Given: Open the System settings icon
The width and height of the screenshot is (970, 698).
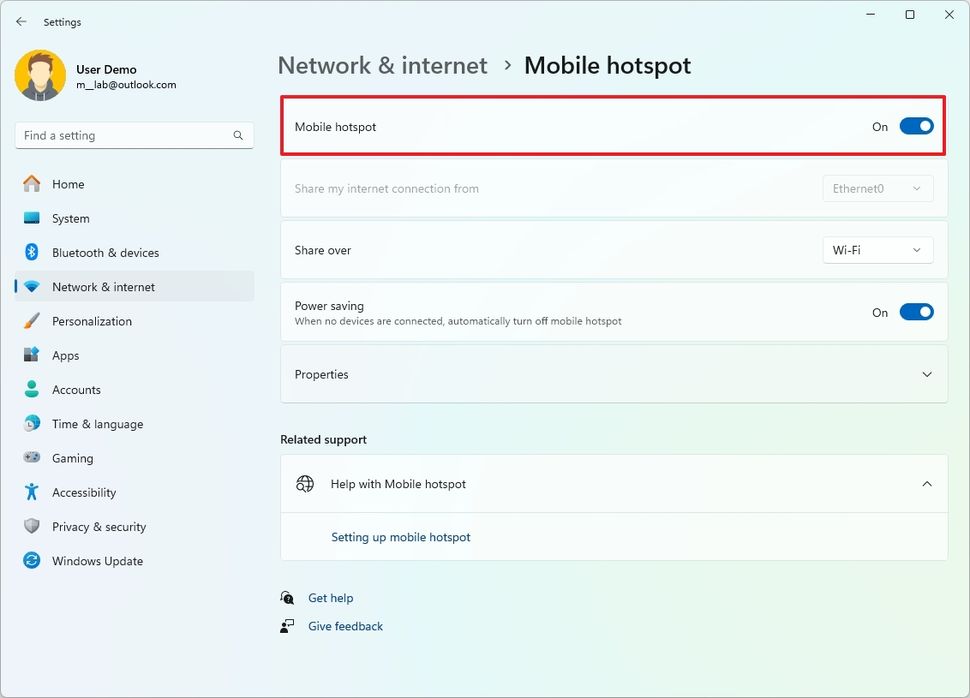Looking at the screenshot, I should click(32, 218).
